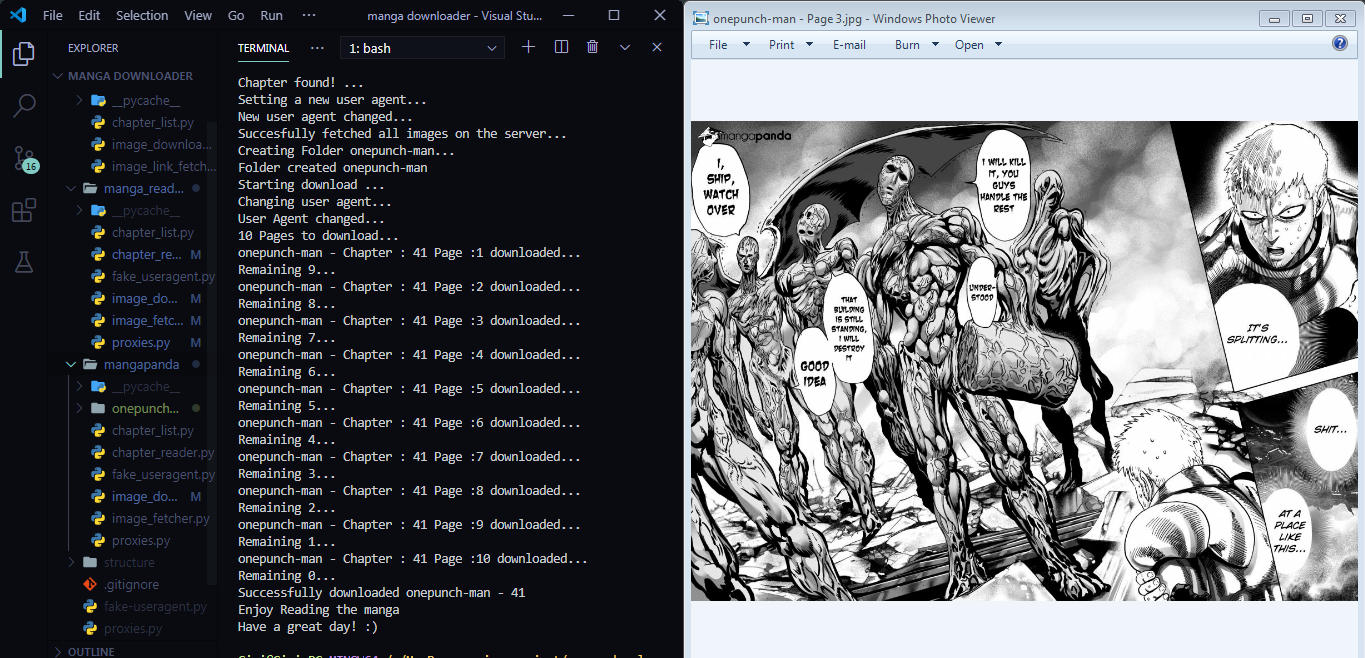
Task: Open VS Code View menu
Action: pyautogui.click(x=198, y=16)
